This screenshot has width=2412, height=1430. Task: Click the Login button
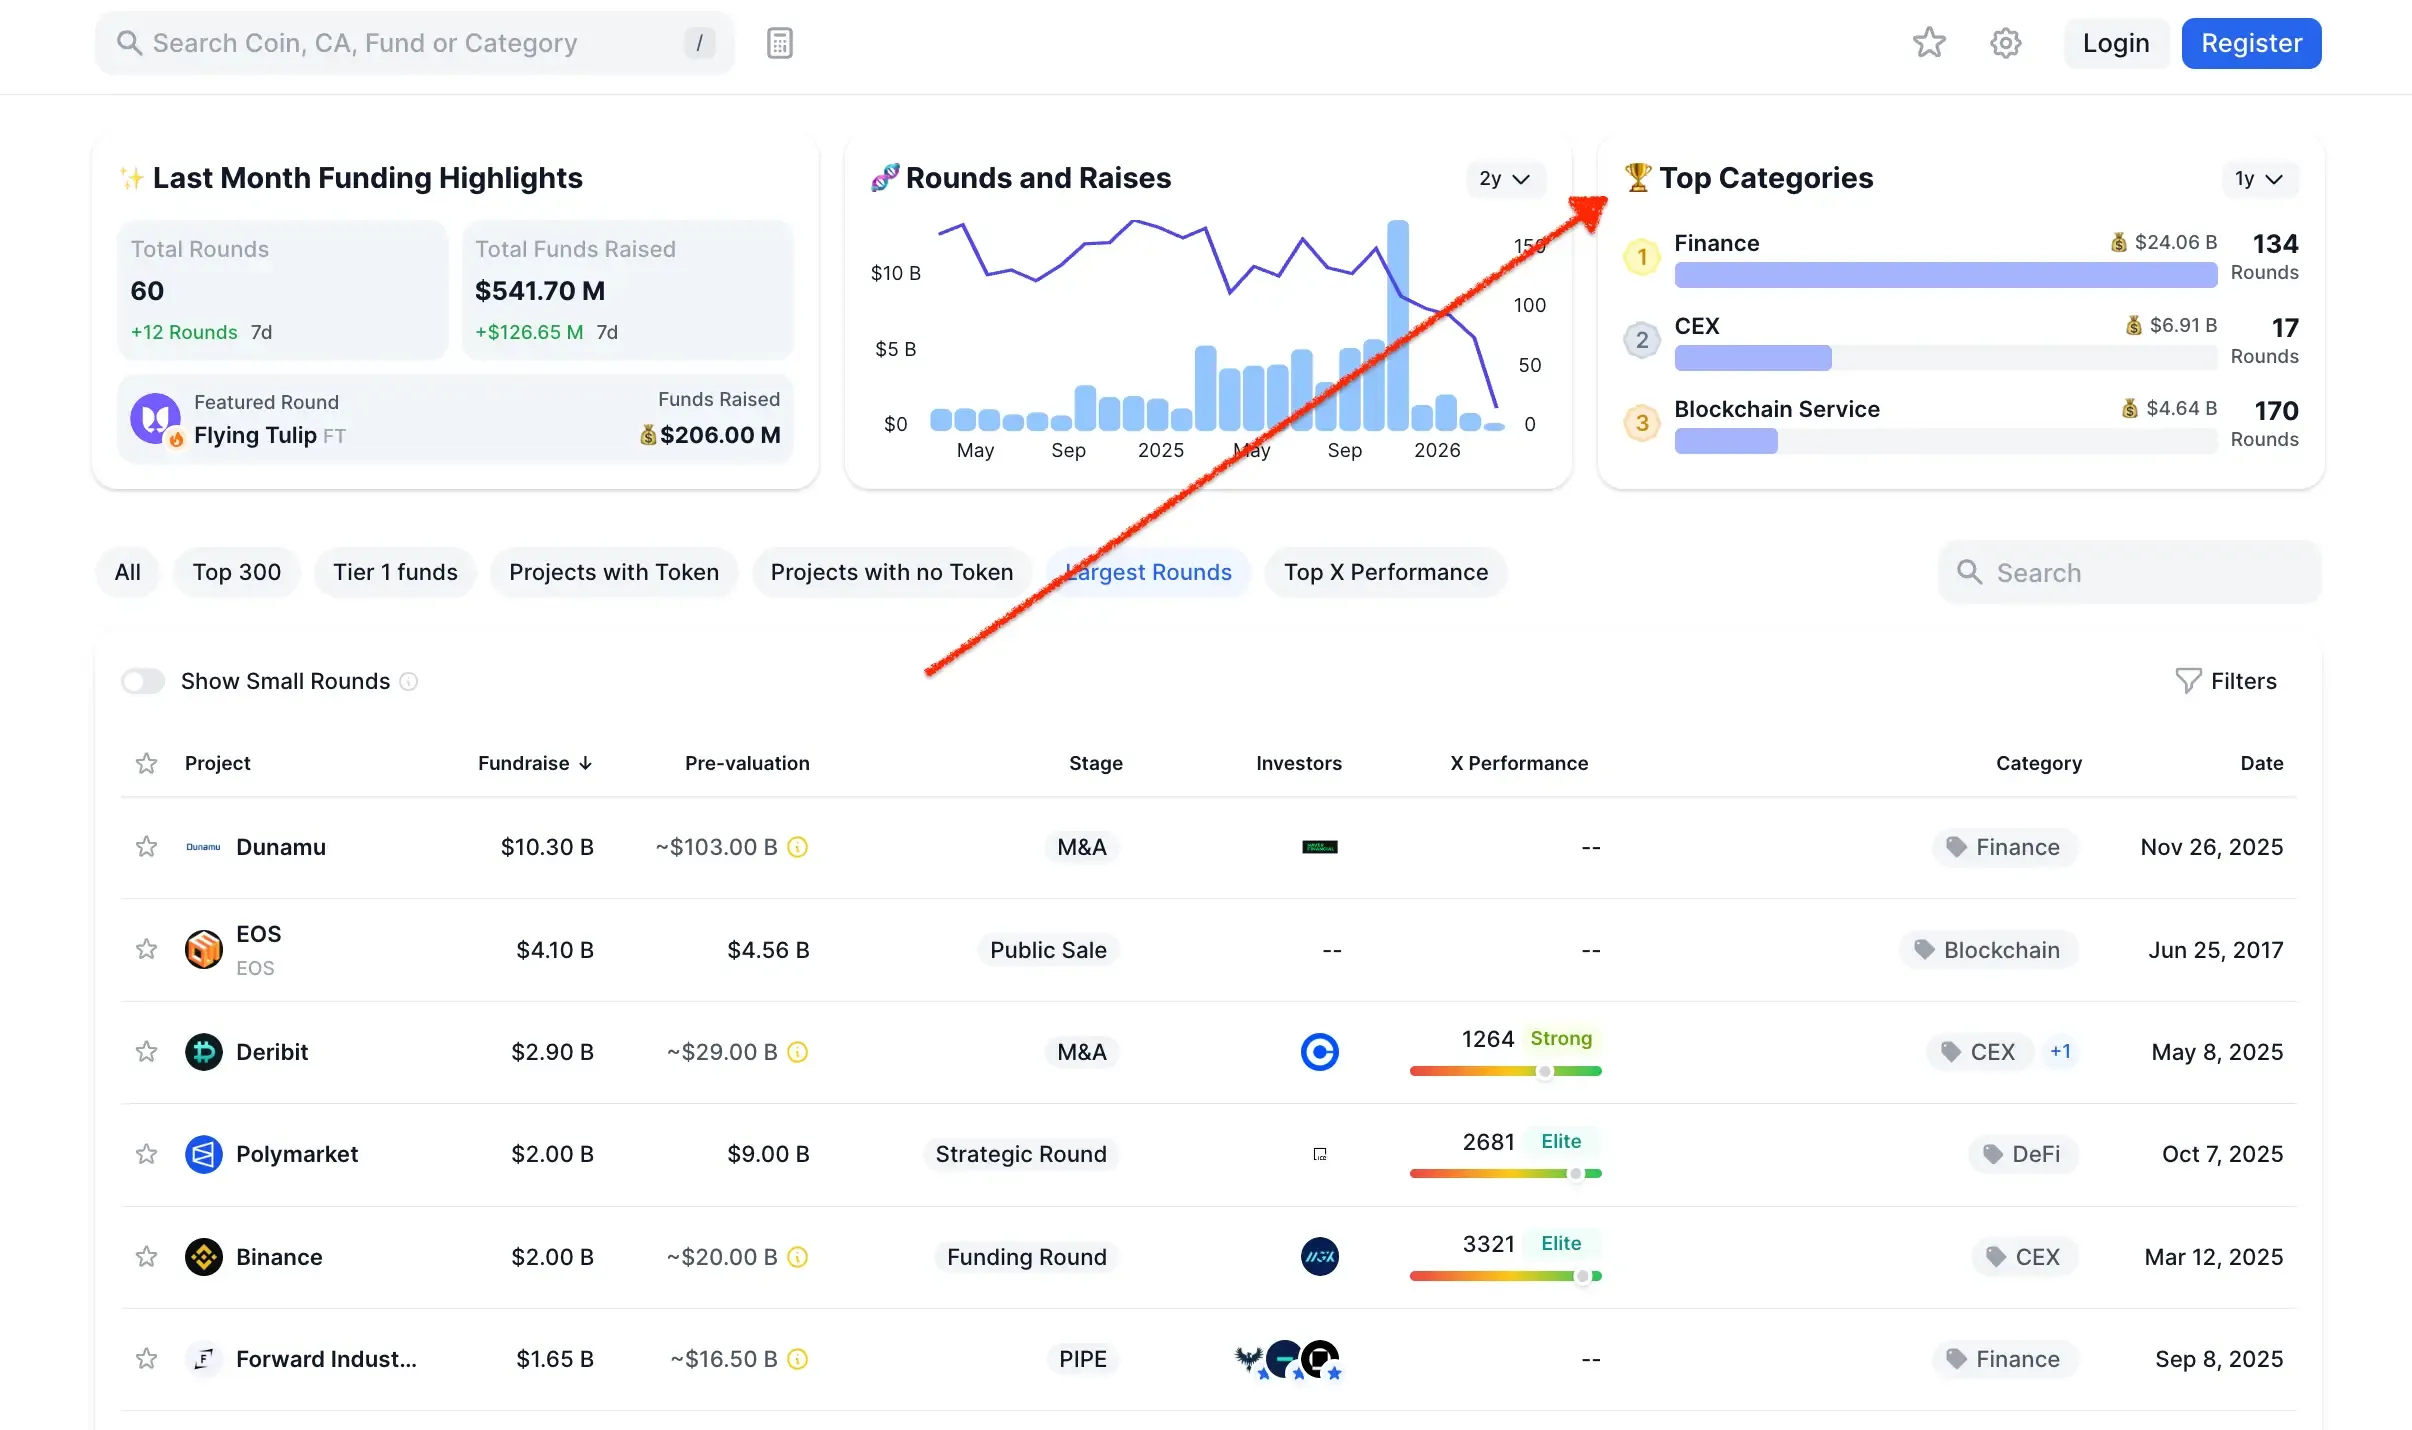(2115, 43)
